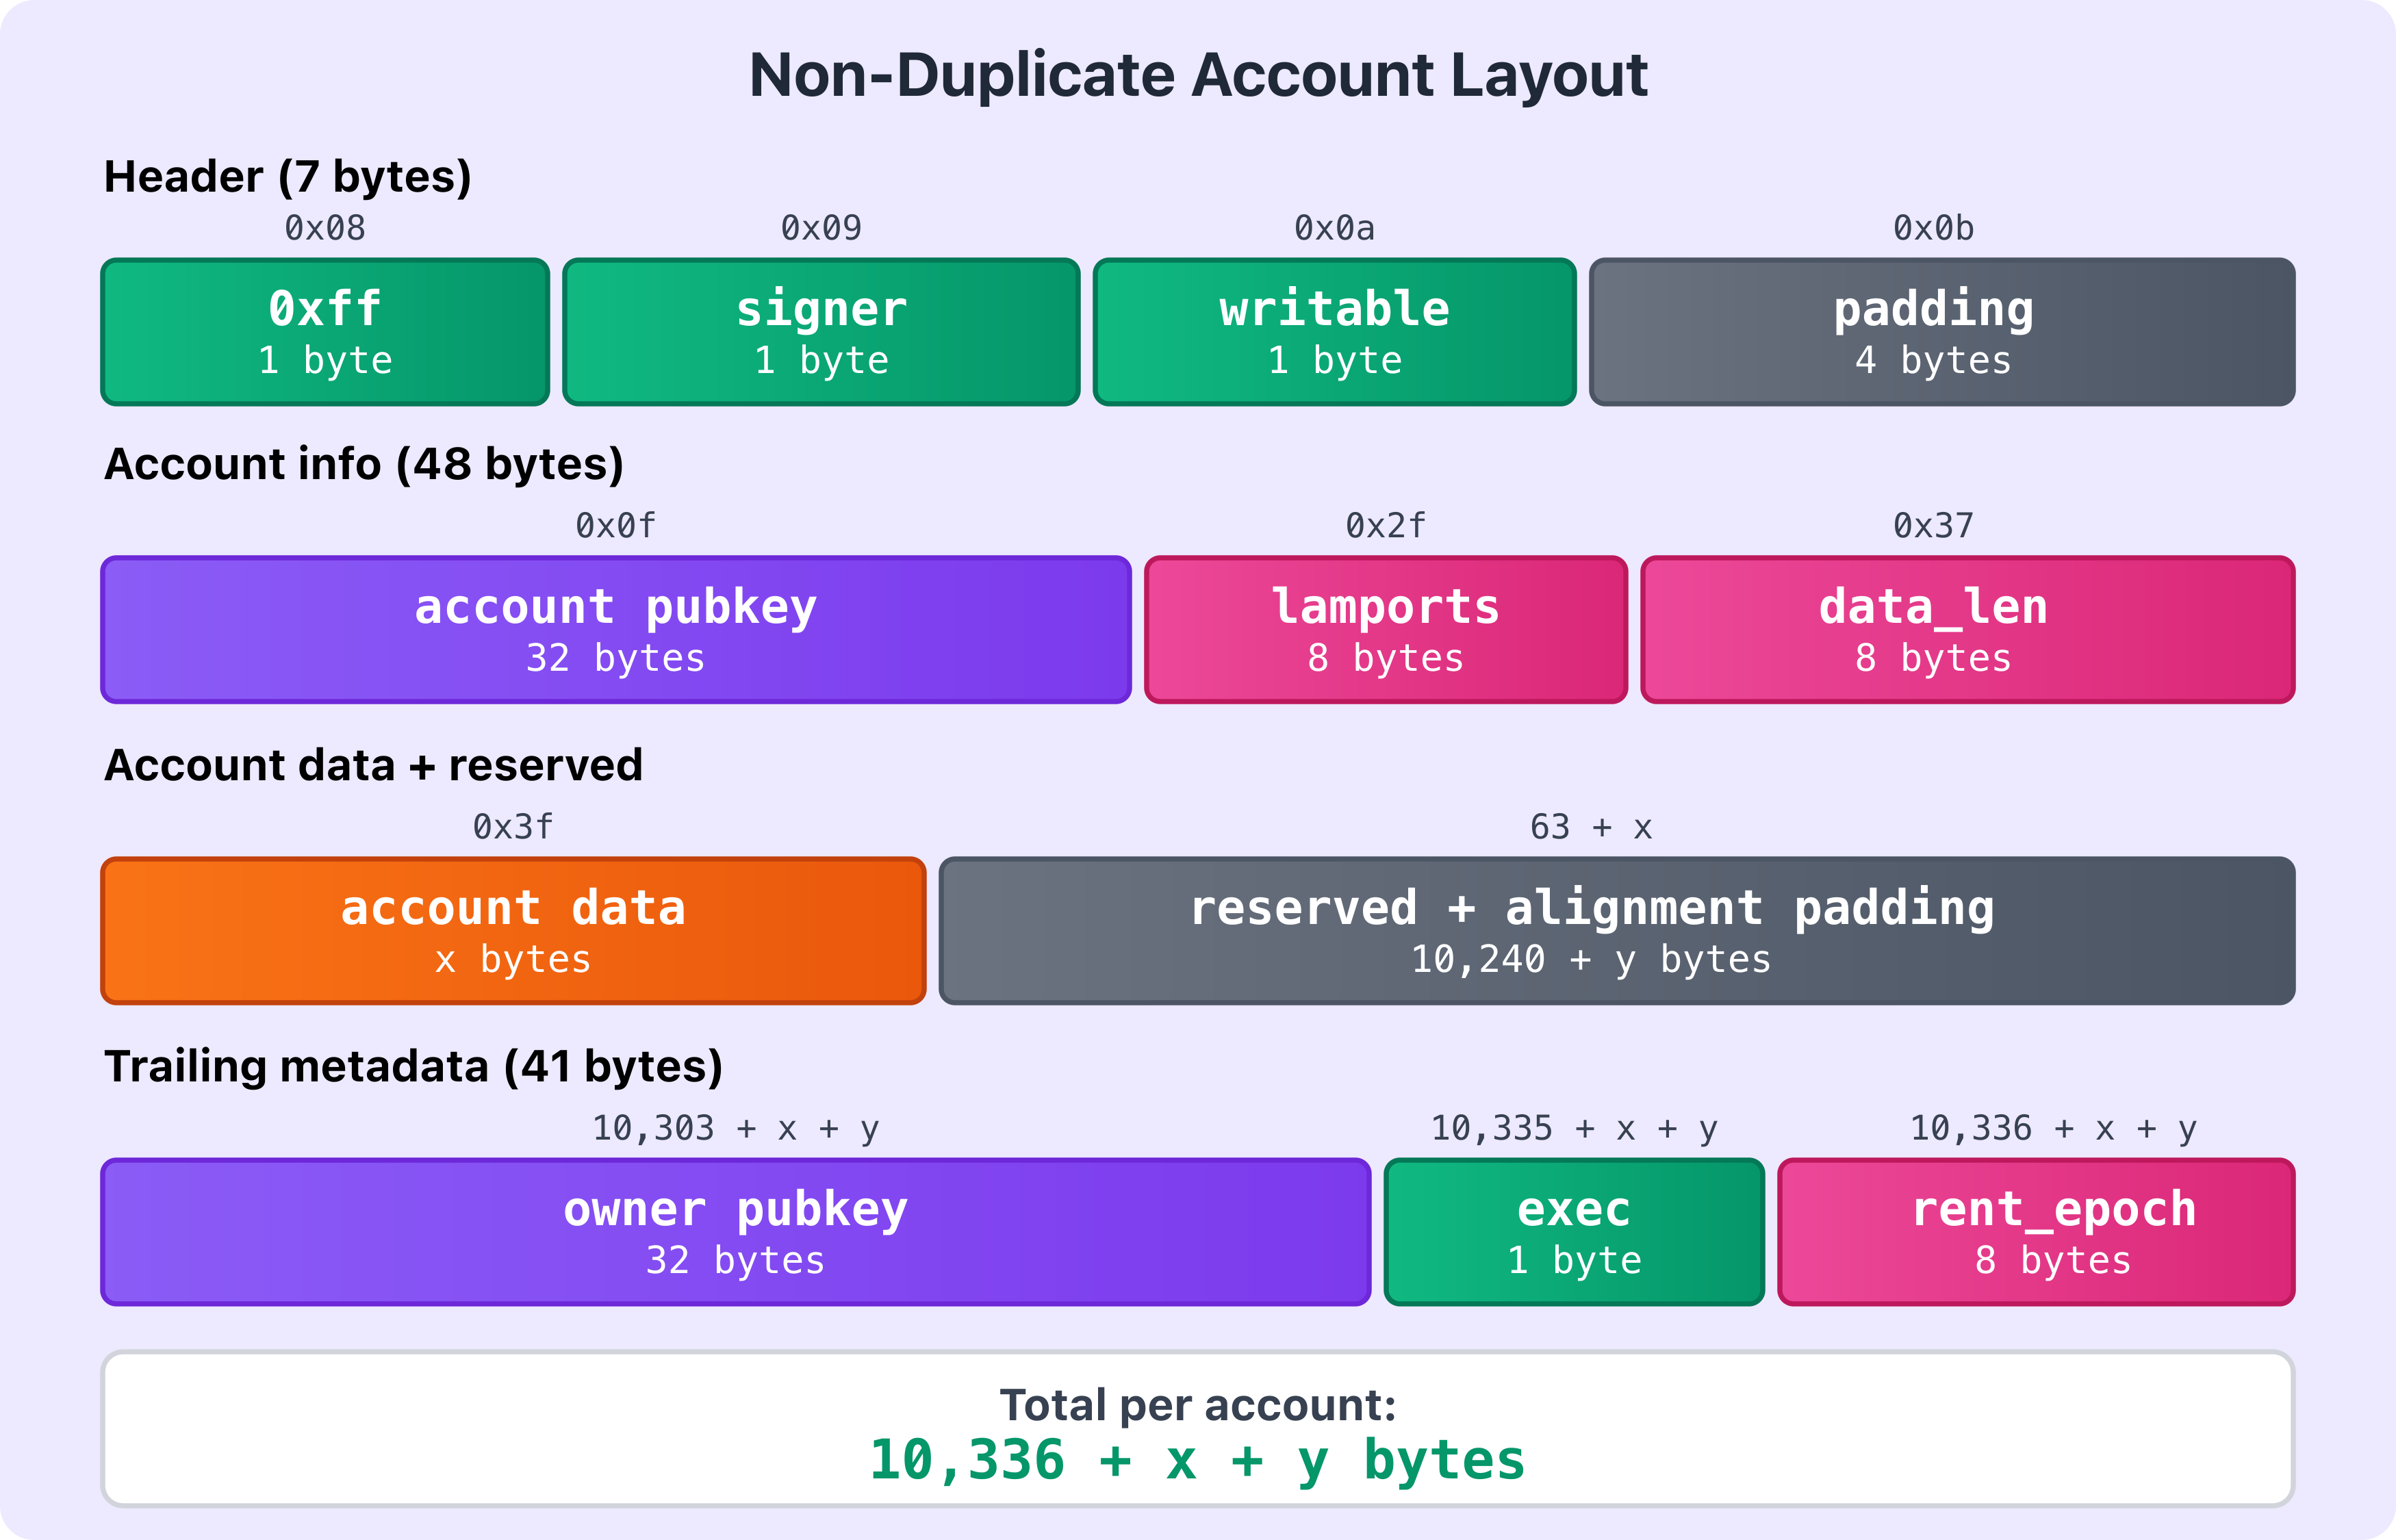The image size is (2396, 1540).
Task: Click the Account info (48 bytes) label
Action: [365, 462]
